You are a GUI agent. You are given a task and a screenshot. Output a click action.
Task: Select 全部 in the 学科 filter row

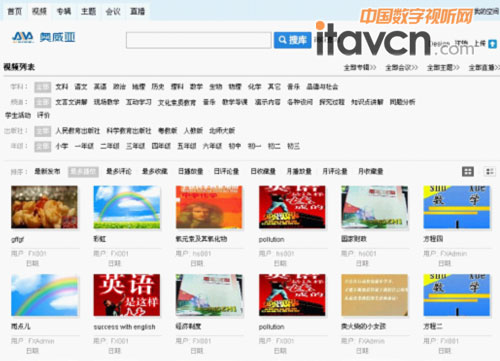[43, 87]
